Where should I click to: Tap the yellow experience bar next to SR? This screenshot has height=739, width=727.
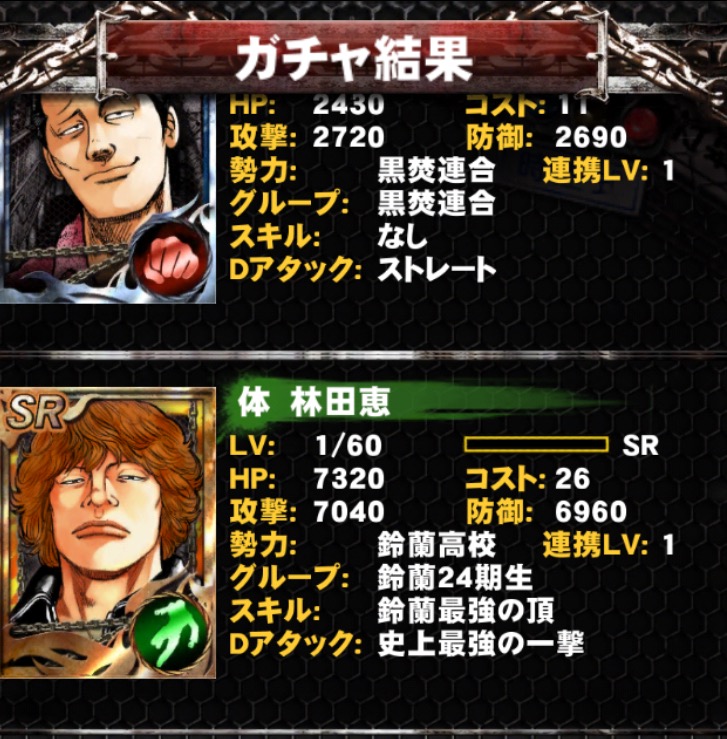[536, 444]
